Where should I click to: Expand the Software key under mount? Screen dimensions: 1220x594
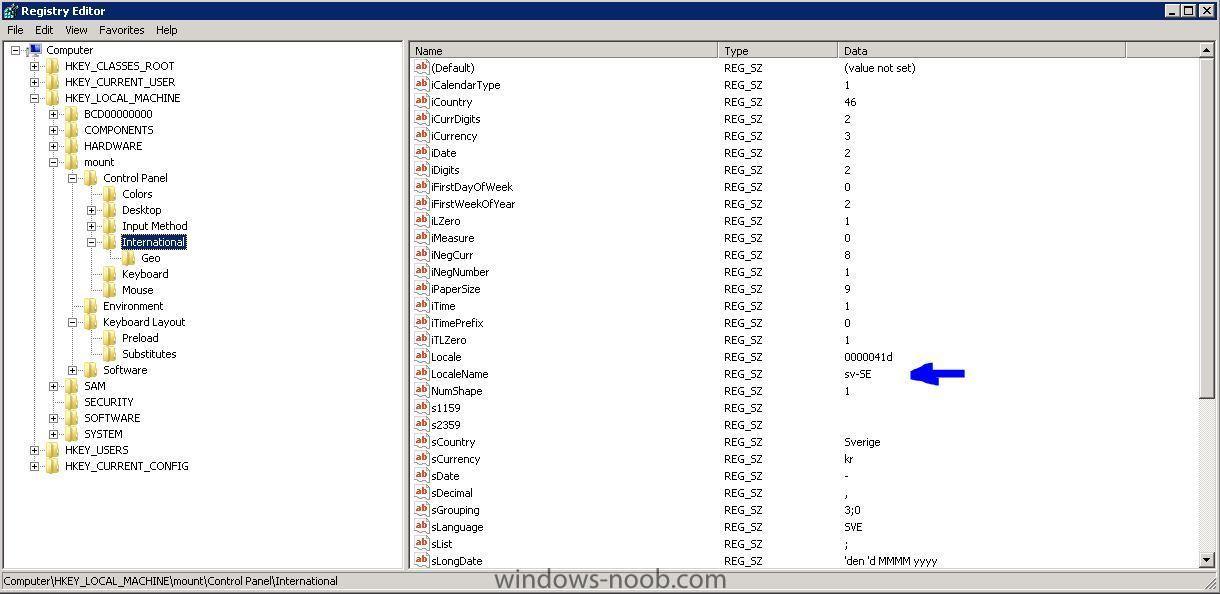[72, 370]
